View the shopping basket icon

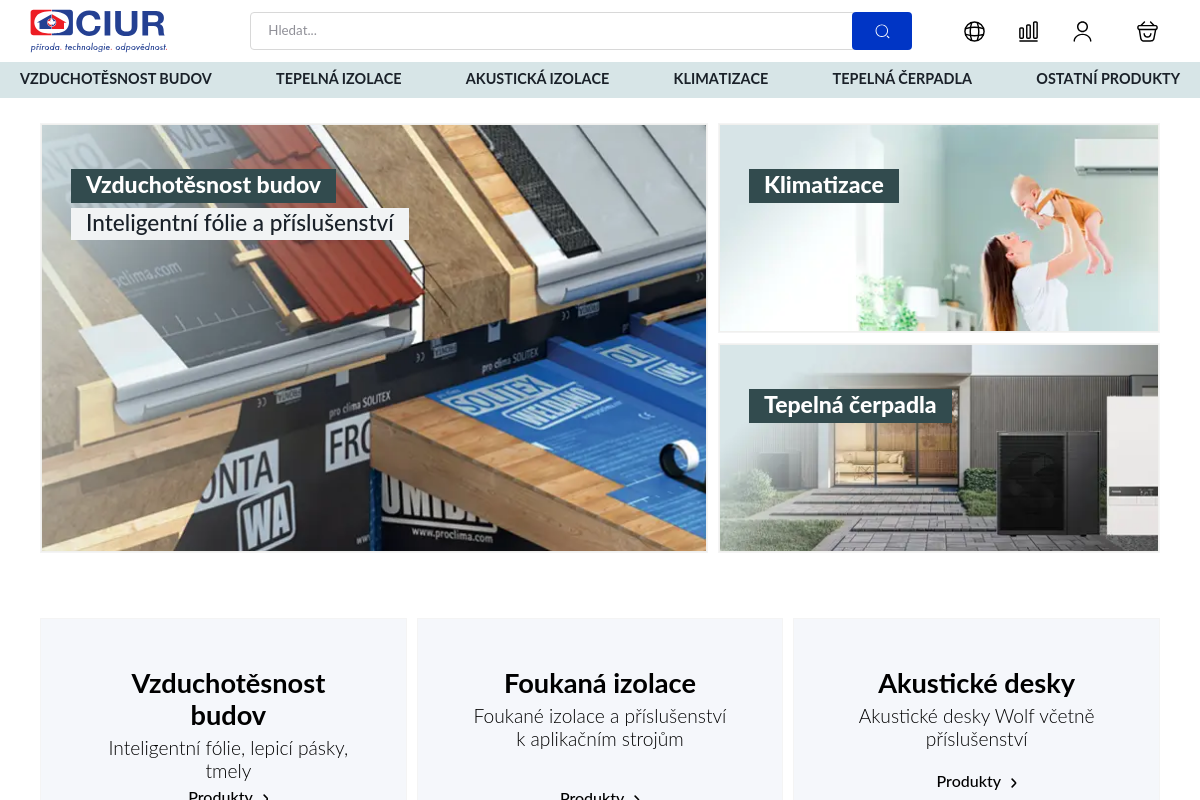pos(1147,31)
